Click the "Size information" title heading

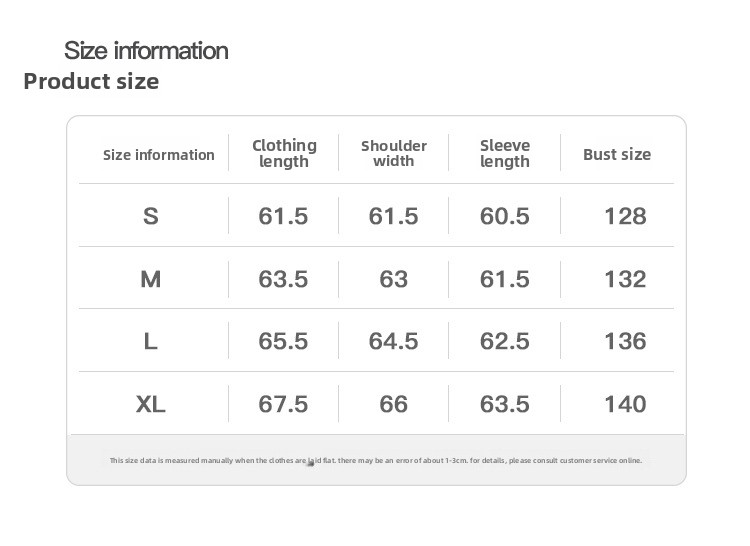tap(146, 50)
